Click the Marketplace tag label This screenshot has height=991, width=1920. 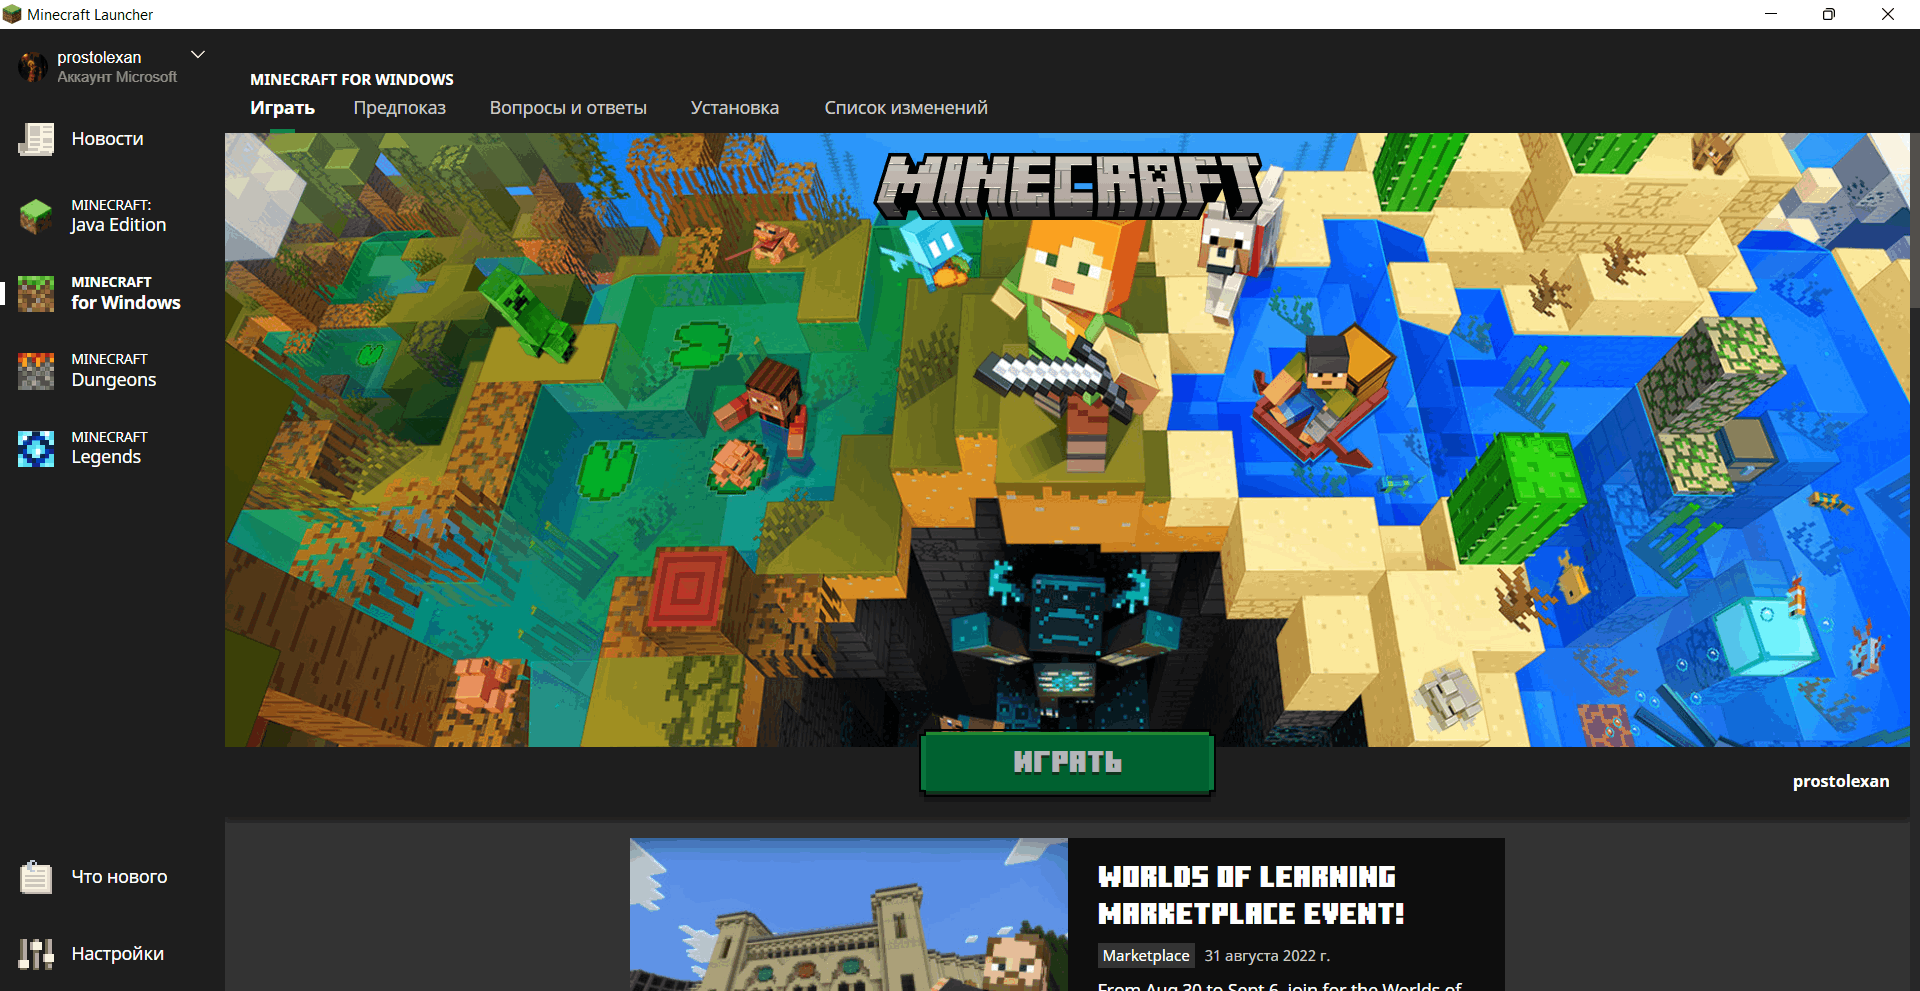click(x=1146, y=956)
